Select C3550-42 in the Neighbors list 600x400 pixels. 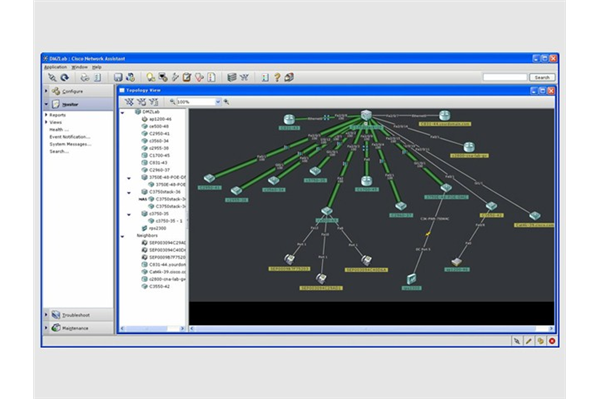point(159,286)
